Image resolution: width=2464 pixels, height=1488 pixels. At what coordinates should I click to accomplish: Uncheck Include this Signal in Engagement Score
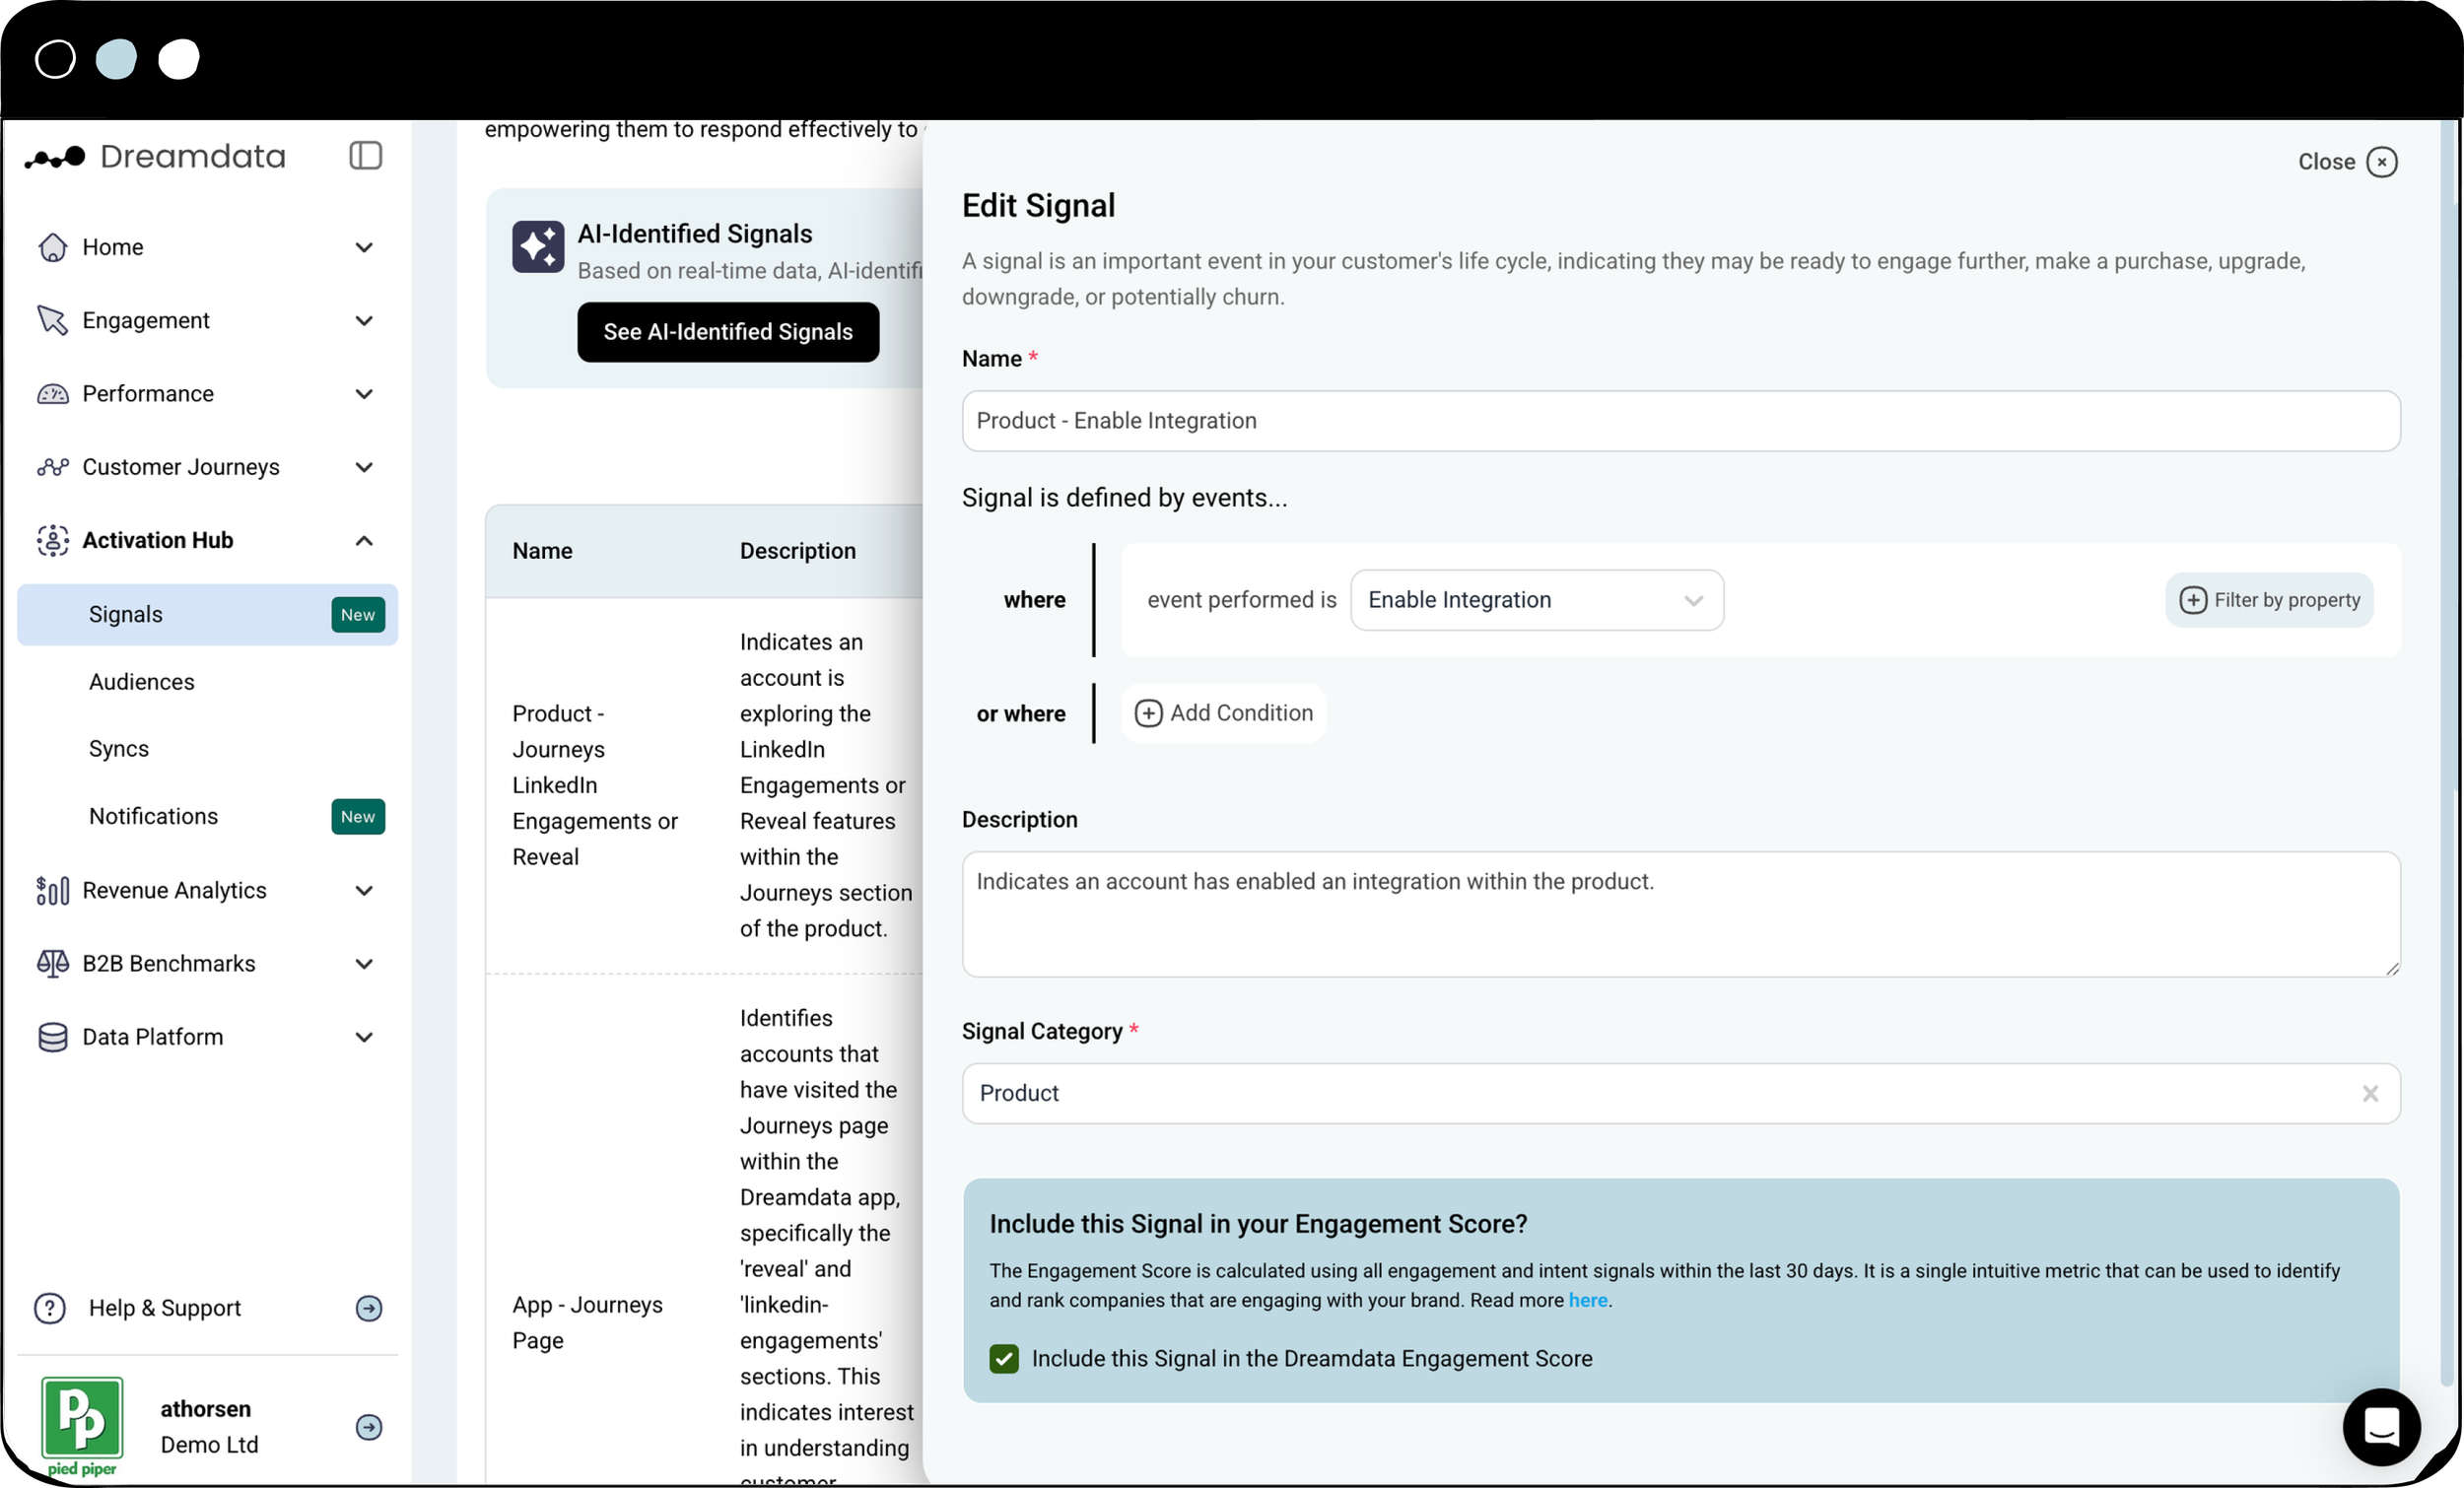click(x=1004, y=1358)
